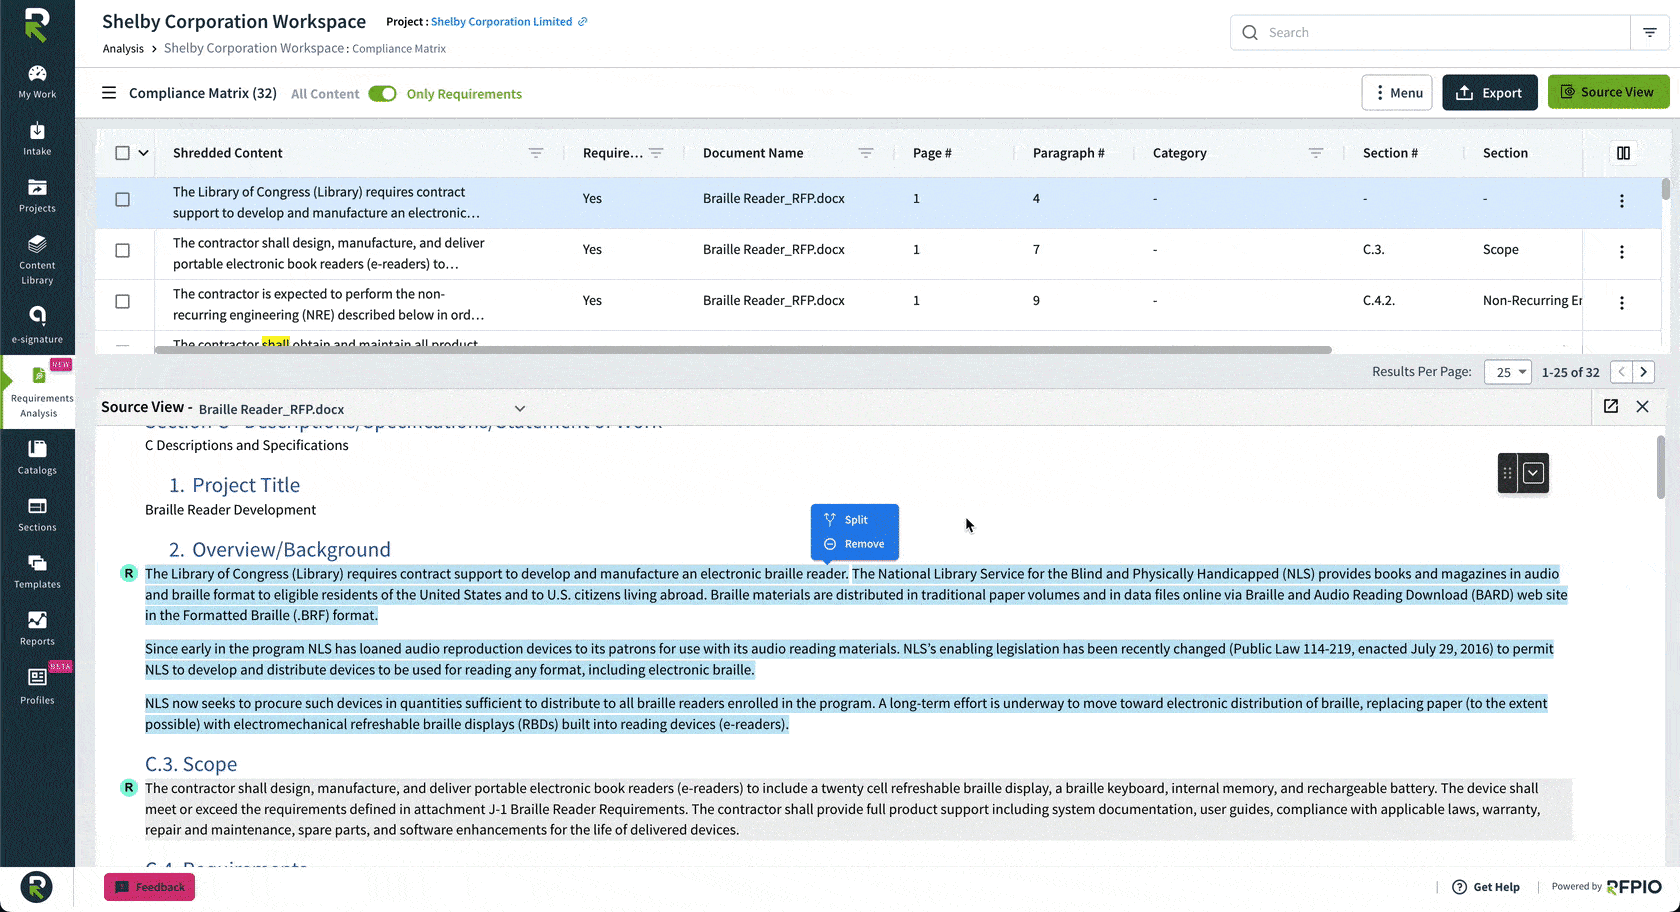Go to Projects in sidebar

[x=37, y=196]
